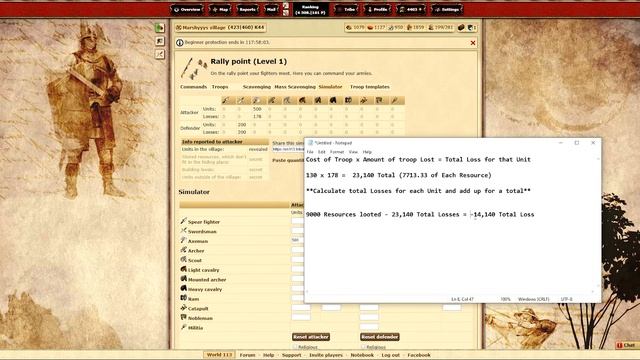Open the Map from the top bar
The width and height of the screenshot is (640, 360).
pos(220,9)
